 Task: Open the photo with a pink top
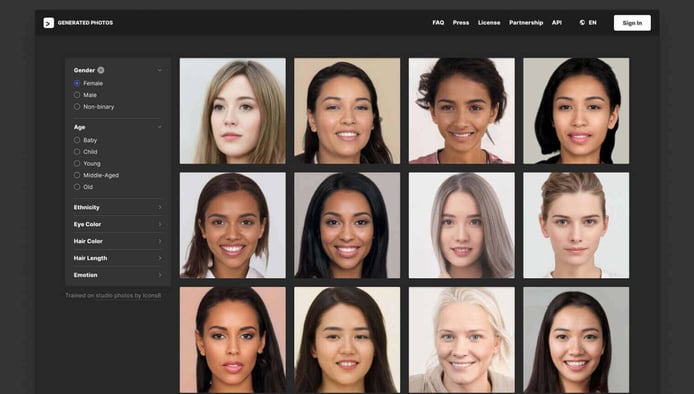[462, 111]
